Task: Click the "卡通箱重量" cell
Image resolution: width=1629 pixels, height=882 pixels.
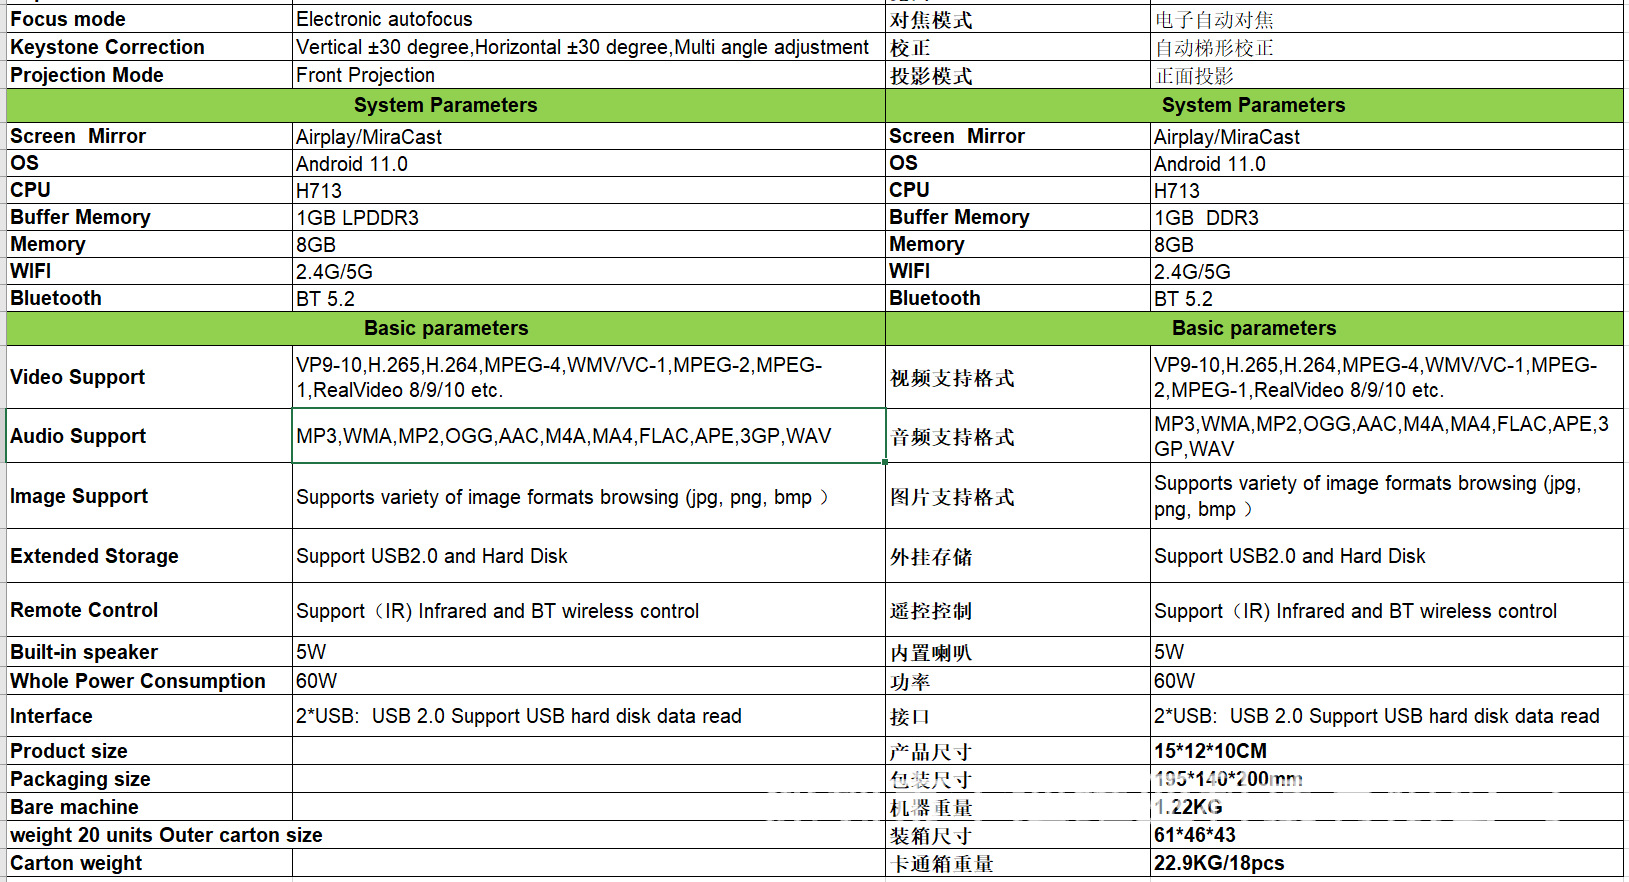Action: [1018, 863]
